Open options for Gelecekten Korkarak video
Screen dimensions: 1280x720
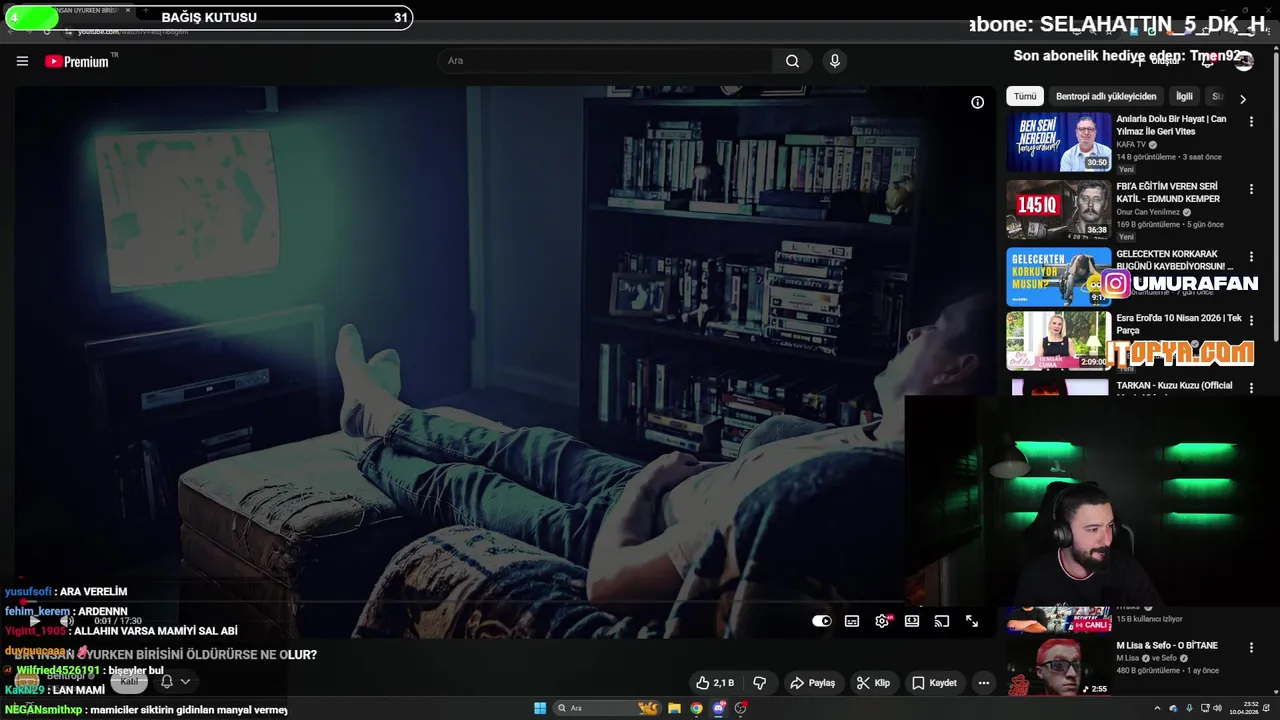coord(1251,256)
